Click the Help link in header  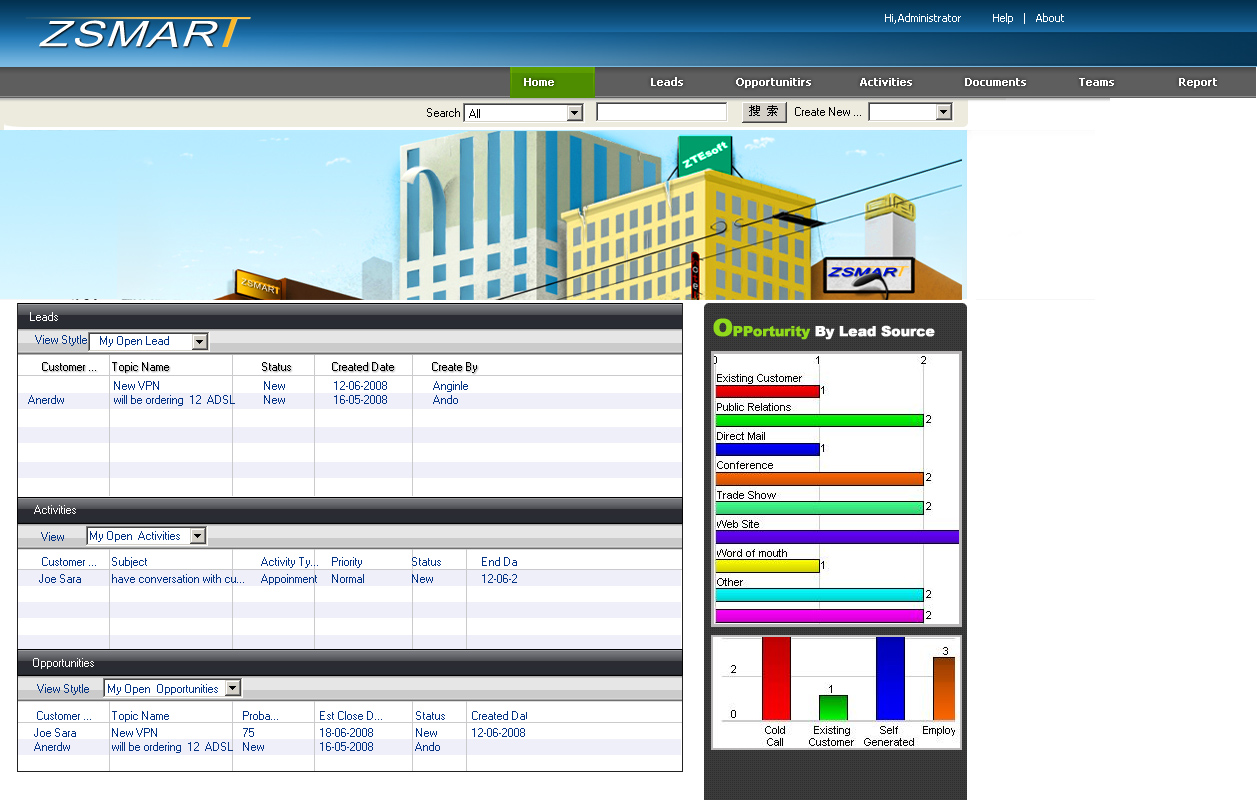tap(1002, 18)
